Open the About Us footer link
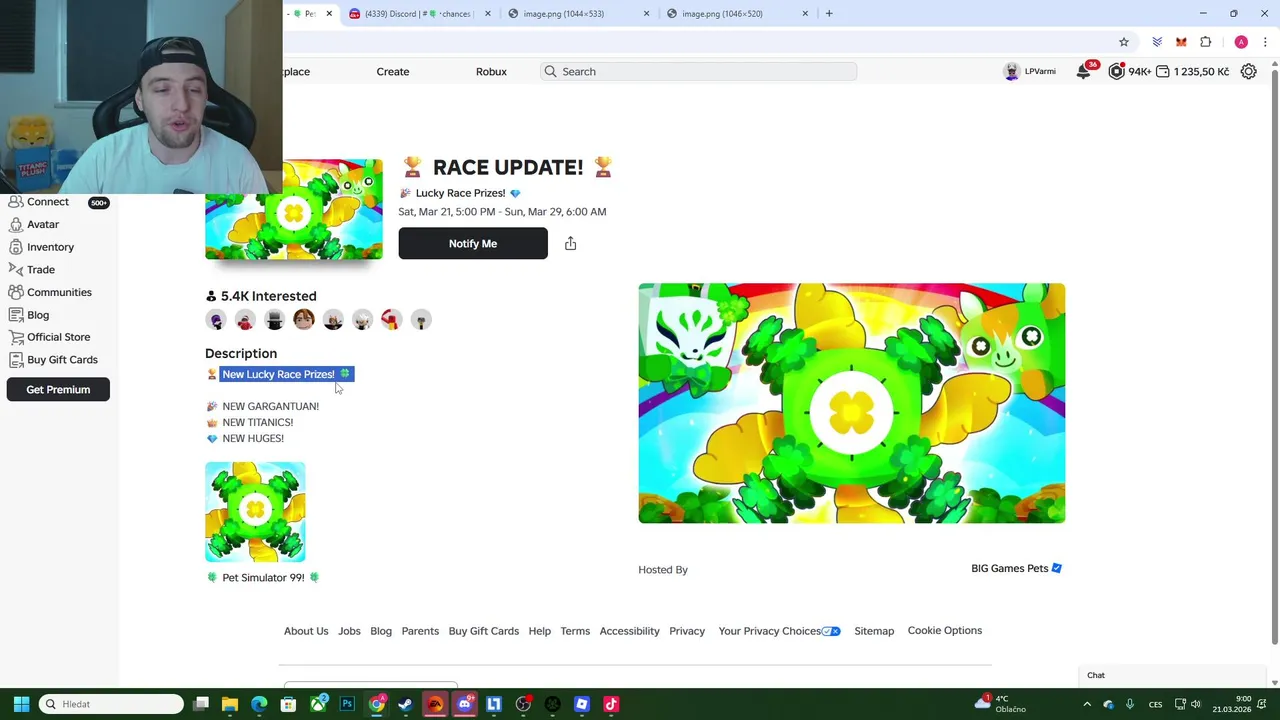Viewport: 1280px width, 720px height. [306, 631]
